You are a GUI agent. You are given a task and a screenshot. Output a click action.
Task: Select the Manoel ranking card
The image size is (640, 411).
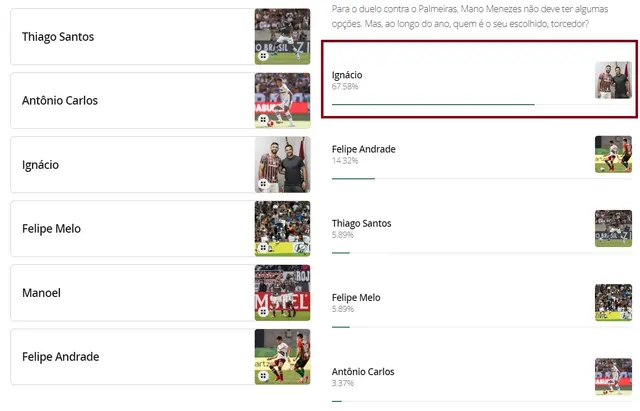[x=130, y=293]
